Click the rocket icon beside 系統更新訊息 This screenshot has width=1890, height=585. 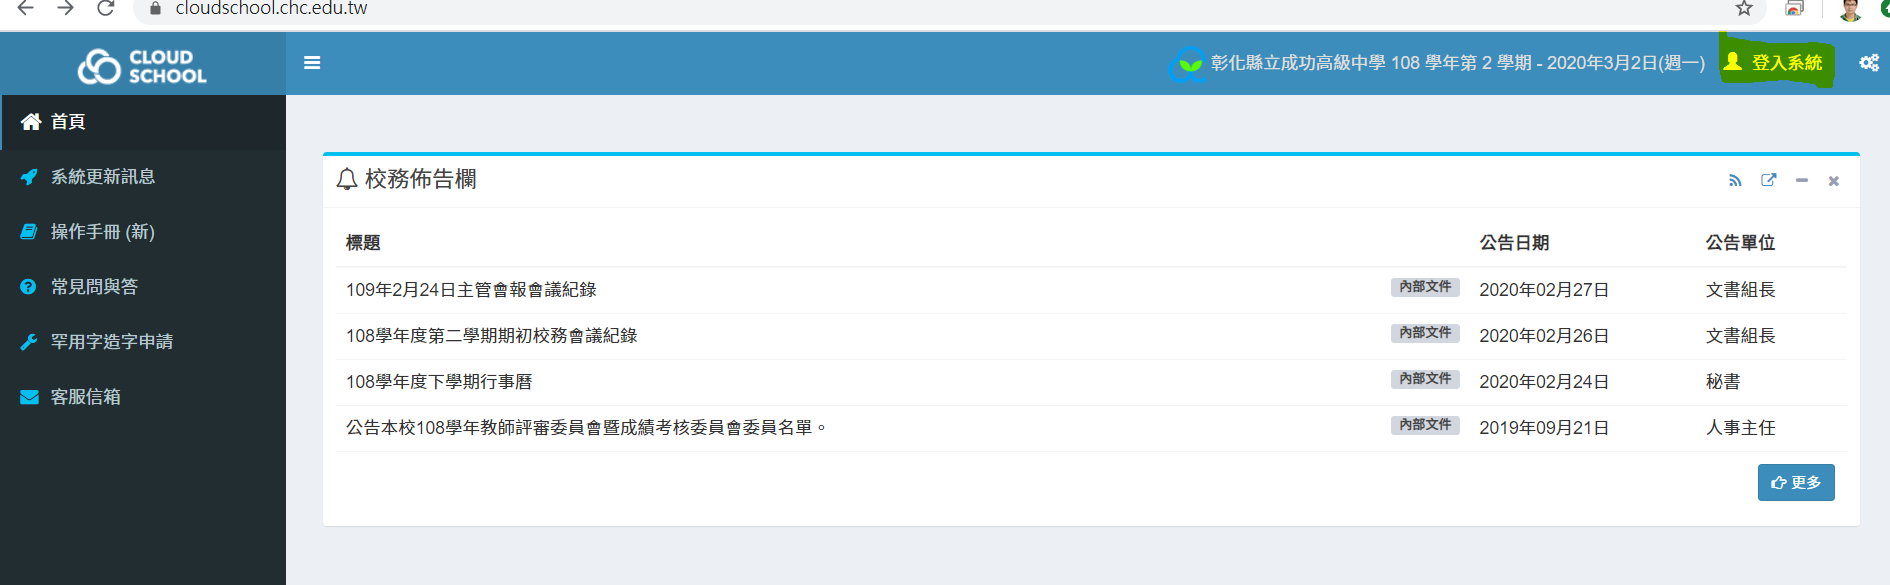pyautogui.click(x=29, y=177)
